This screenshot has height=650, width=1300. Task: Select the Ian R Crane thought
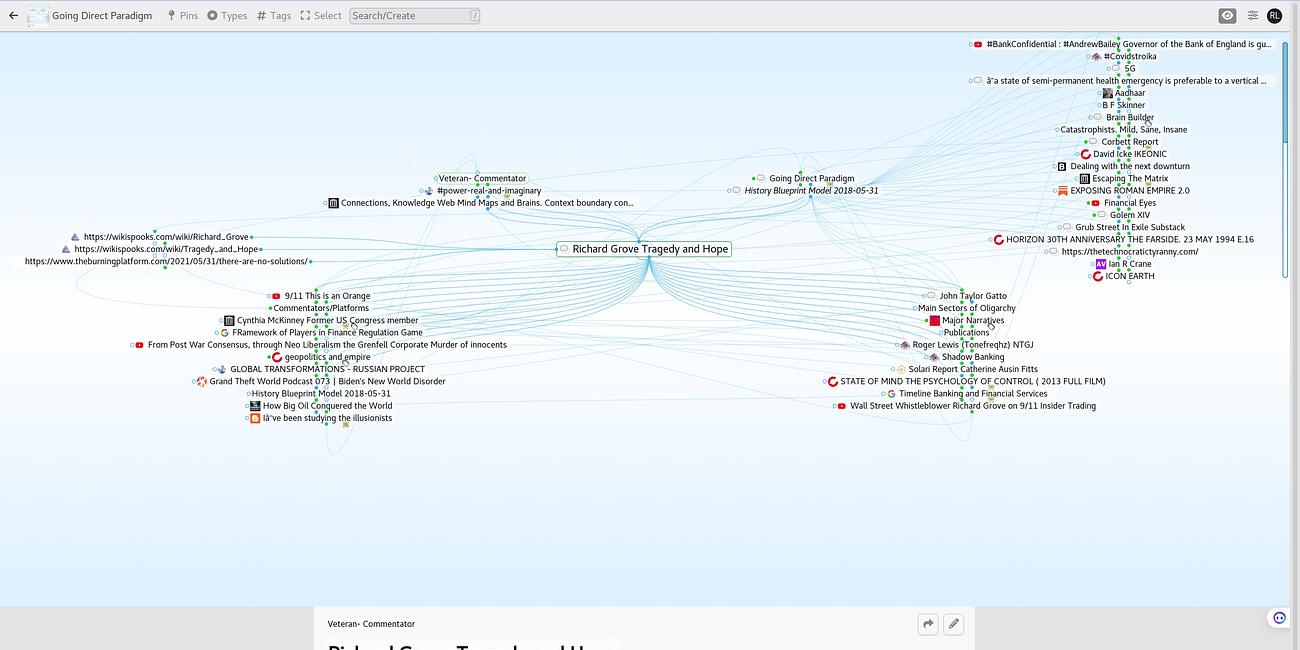pyautogui.click(x=1129, y=264)
